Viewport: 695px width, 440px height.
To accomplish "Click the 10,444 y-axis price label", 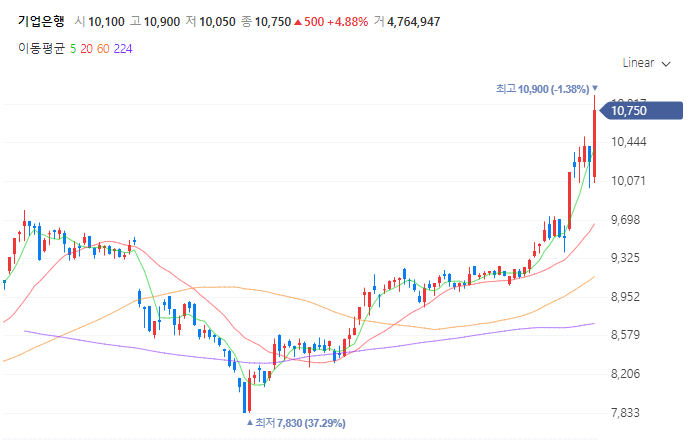I will [x=629, y=142].
